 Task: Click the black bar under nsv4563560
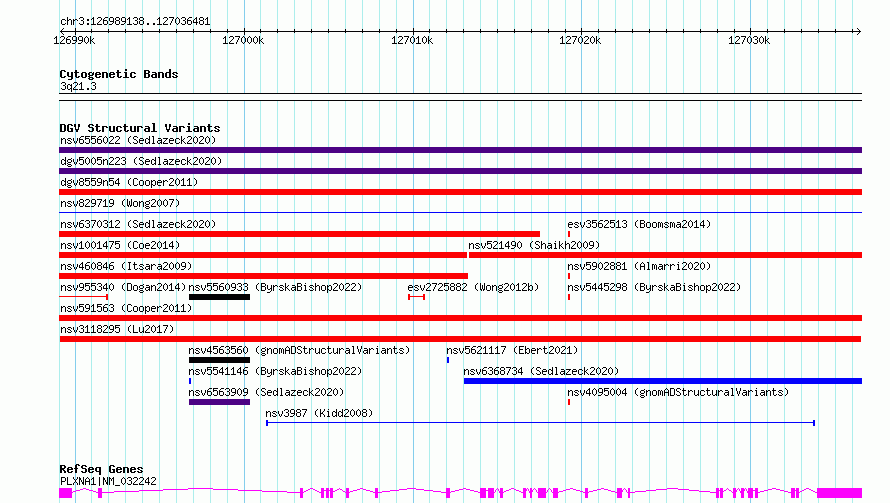(220, 360)
